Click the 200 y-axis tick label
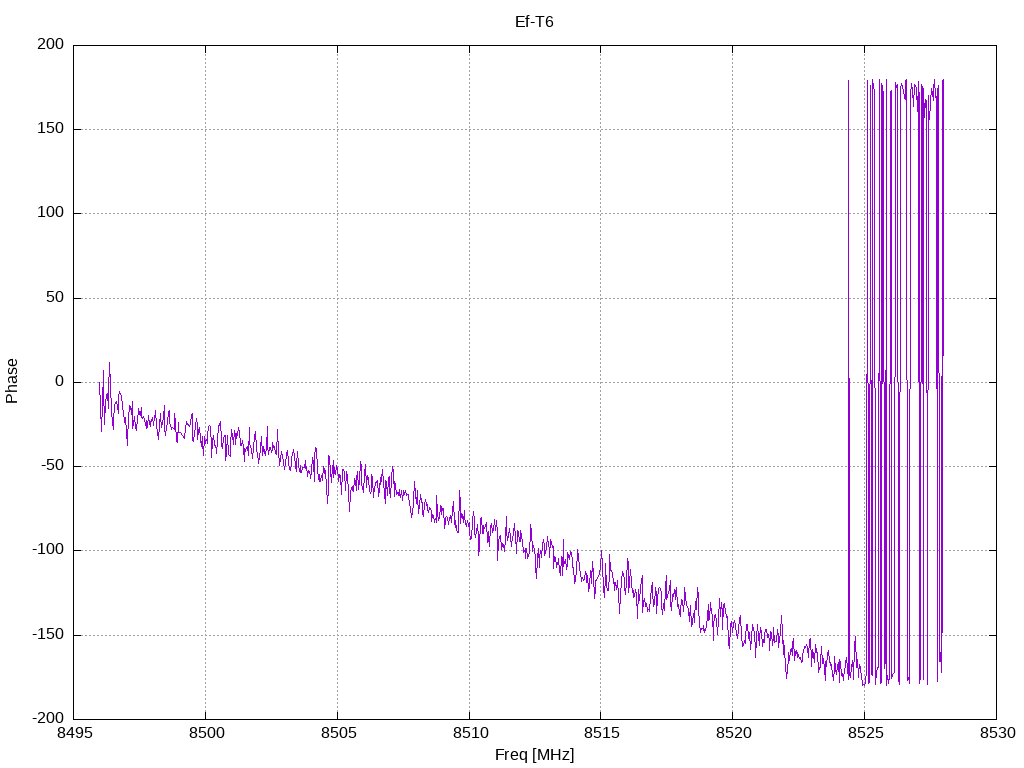1024x768 pixels. pos(50,44)
